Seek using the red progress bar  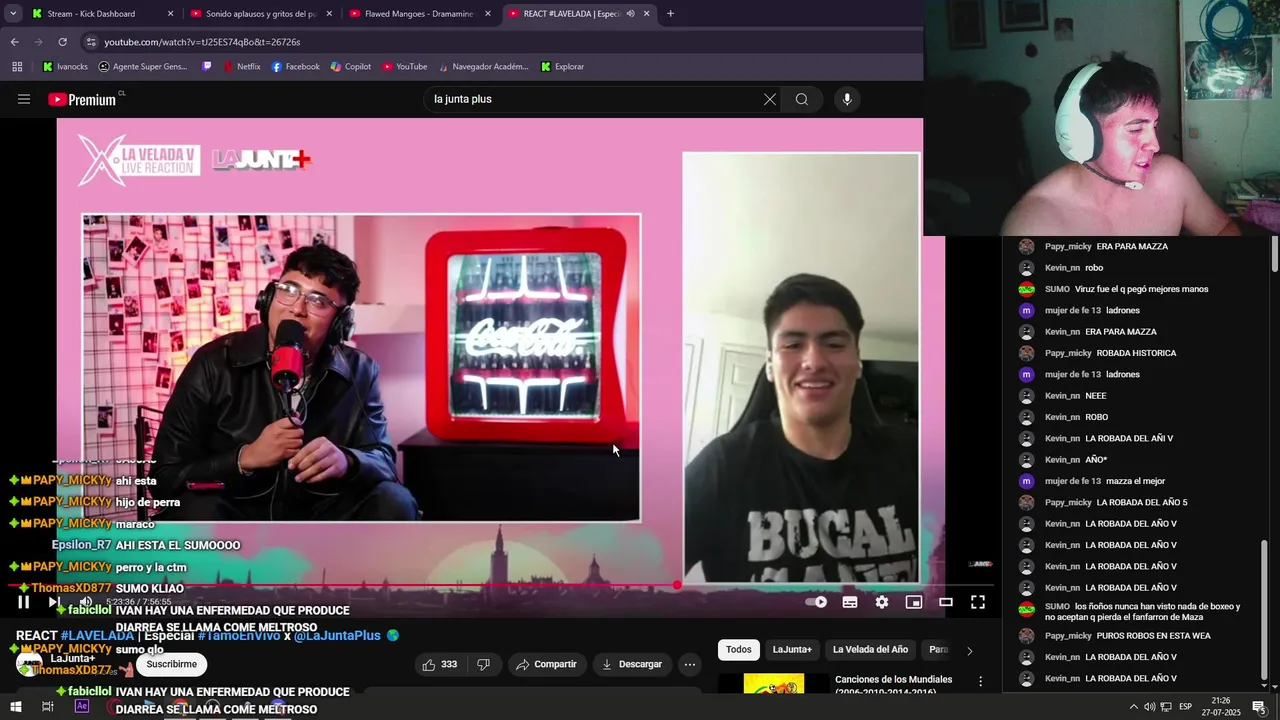click(500, 585)
